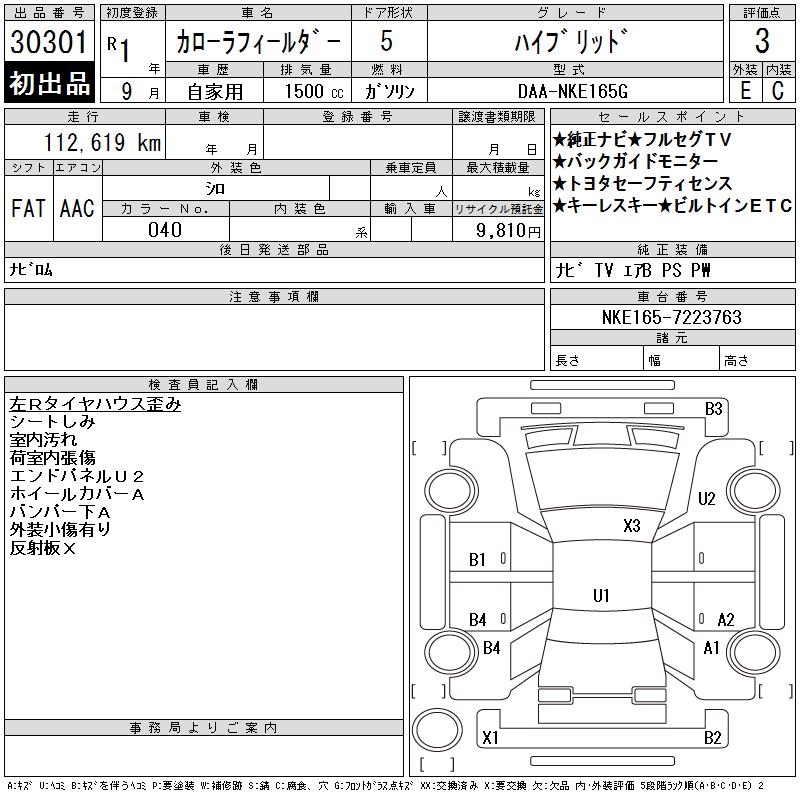This screenshot has width=800, height=800.
Task: Select recycle deposit 9,810円
Action: pyautogui.click(x=508, y=231)
